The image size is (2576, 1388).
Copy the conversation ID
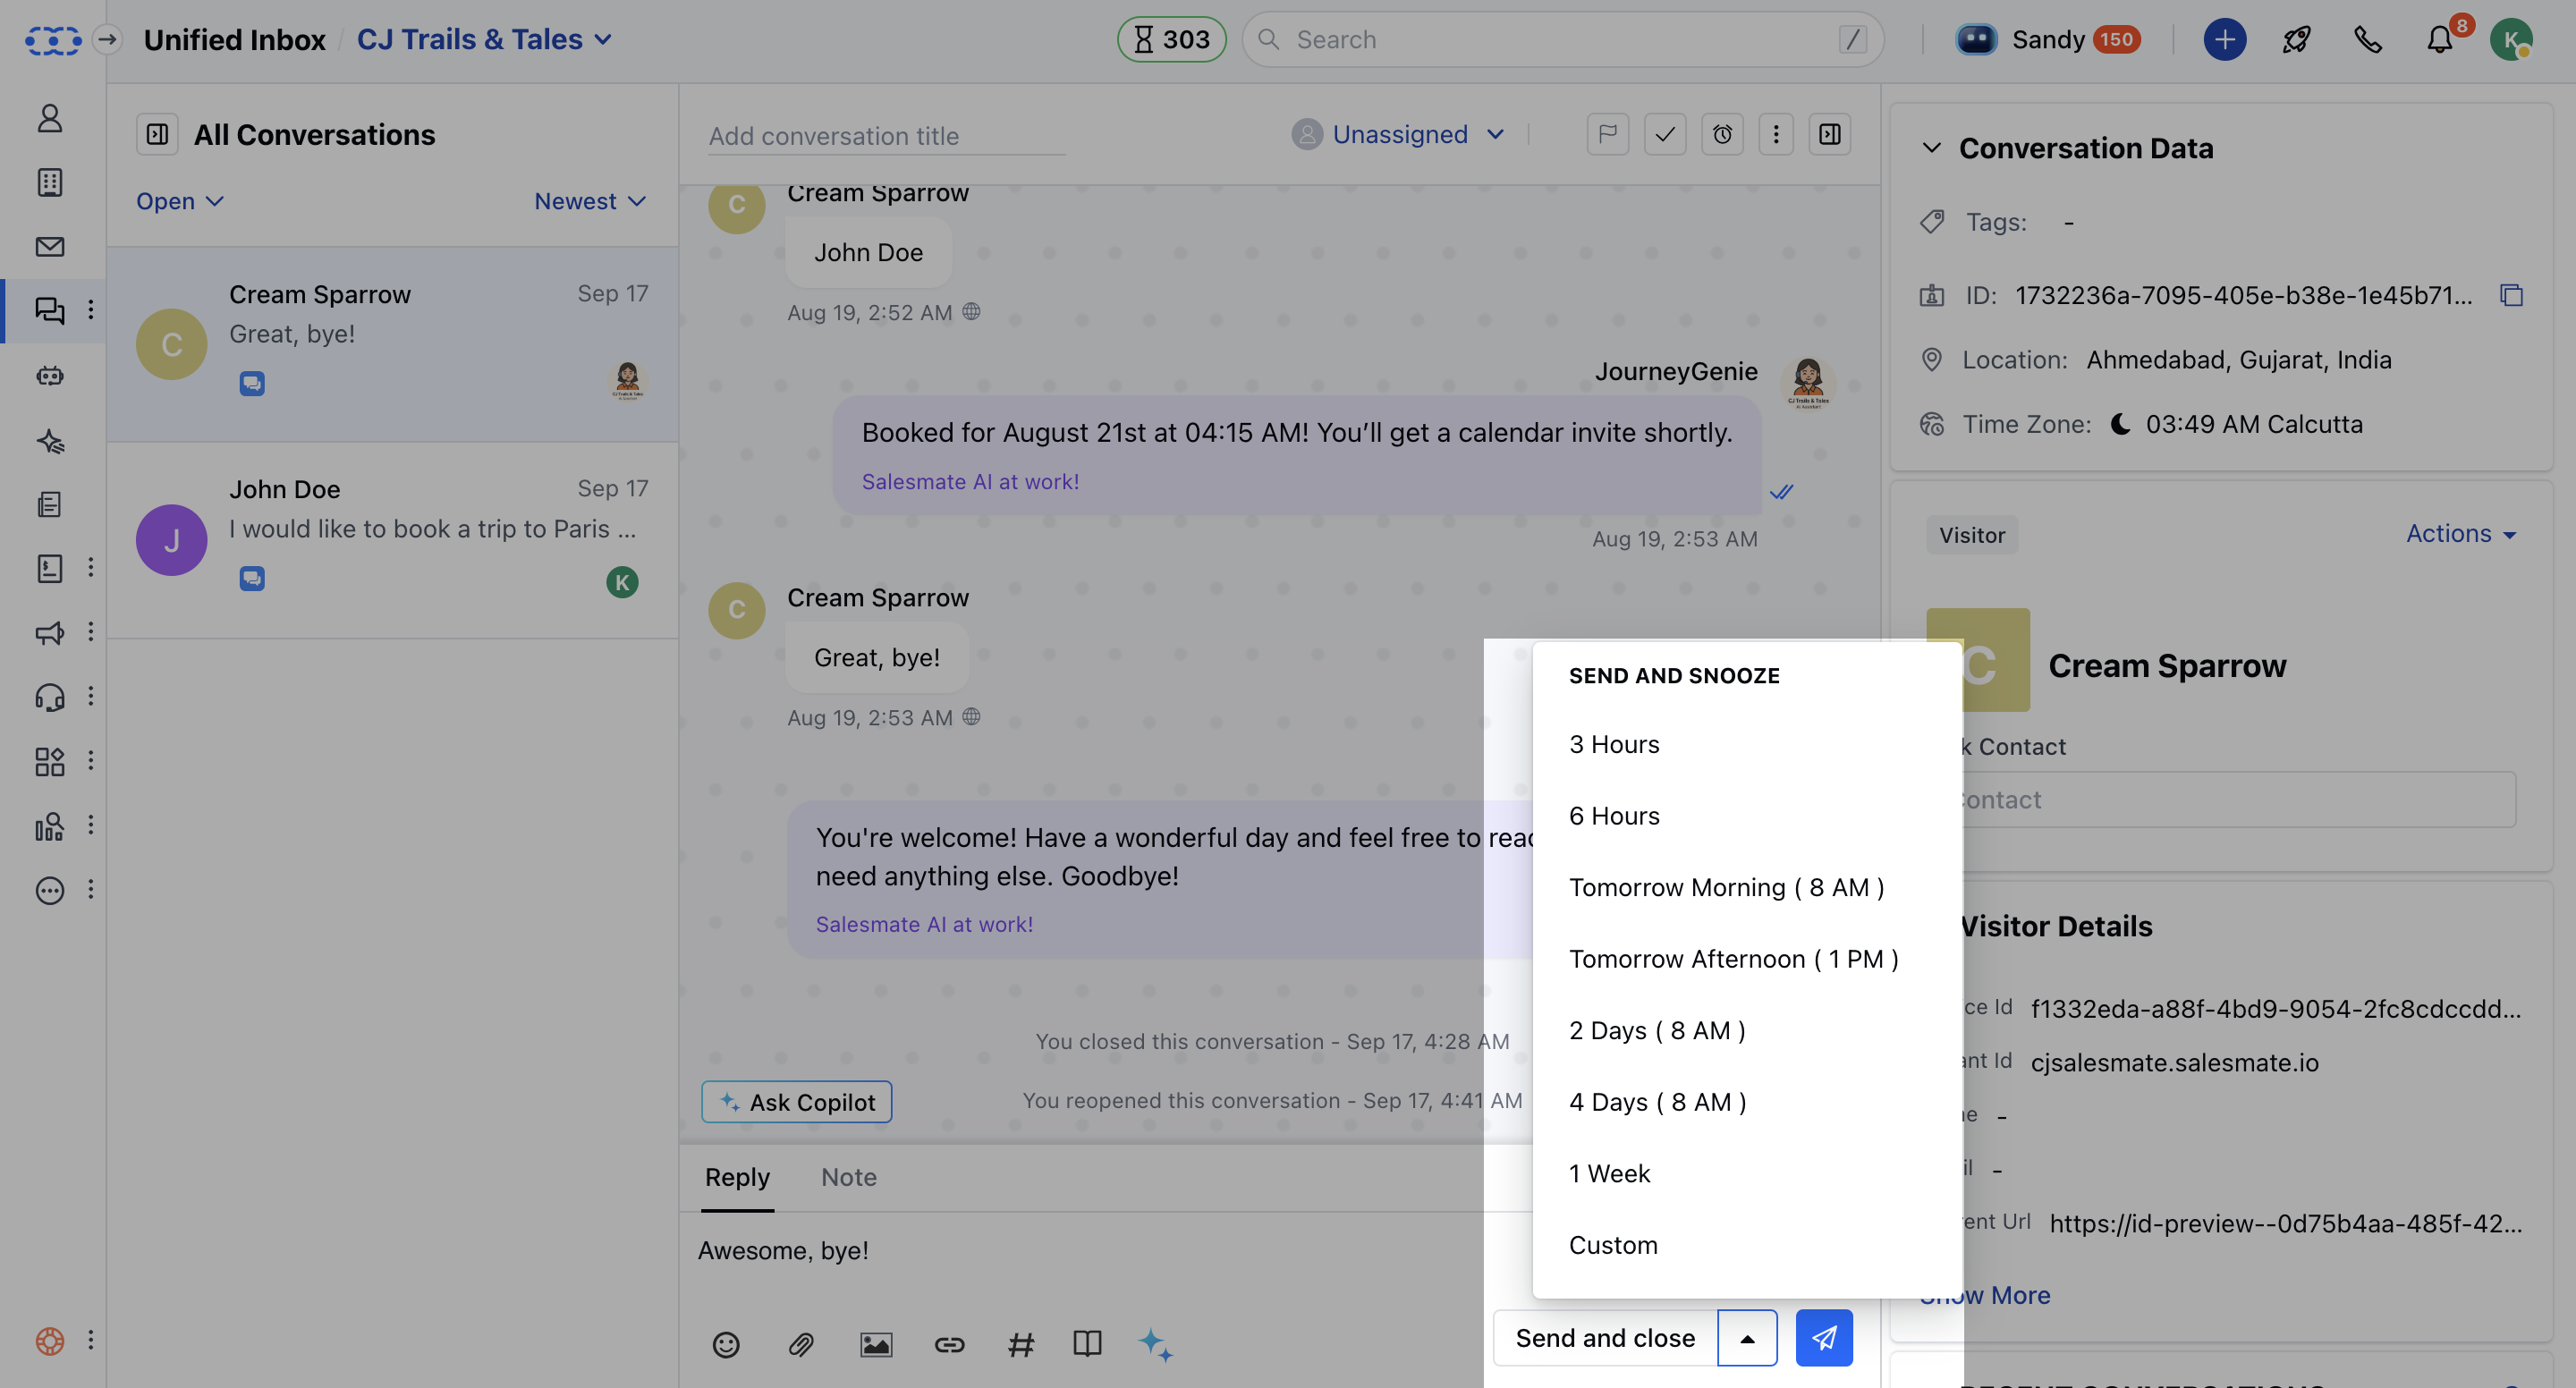[2511, 295]
